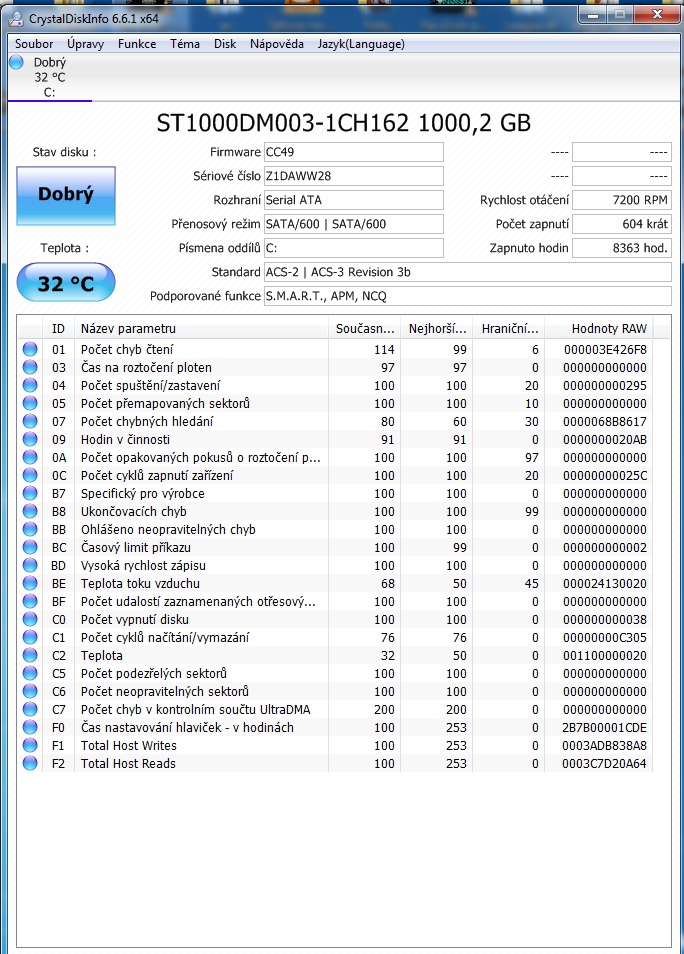Click status orb for ID C0 row
This screenshot has width=684, height=954.
[x=30, y=619]
